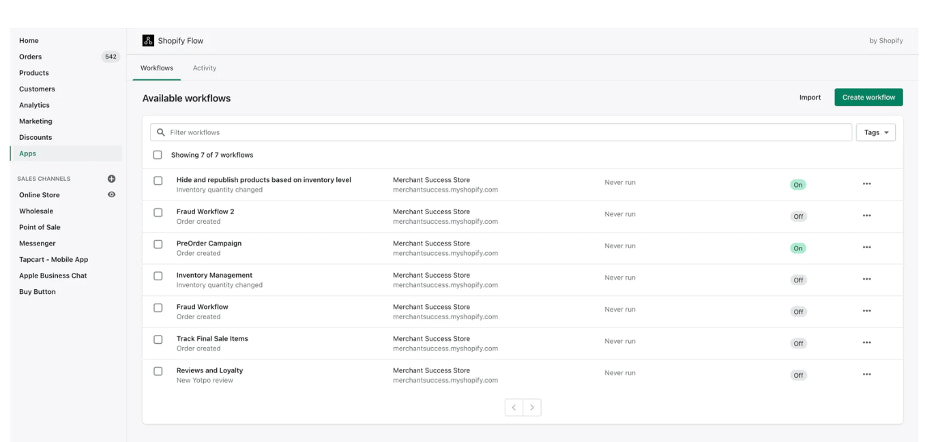Open Orders in the sidebar
Image resolution: width=925 pixels, height=442 pixels.
(x=31, y=57)
